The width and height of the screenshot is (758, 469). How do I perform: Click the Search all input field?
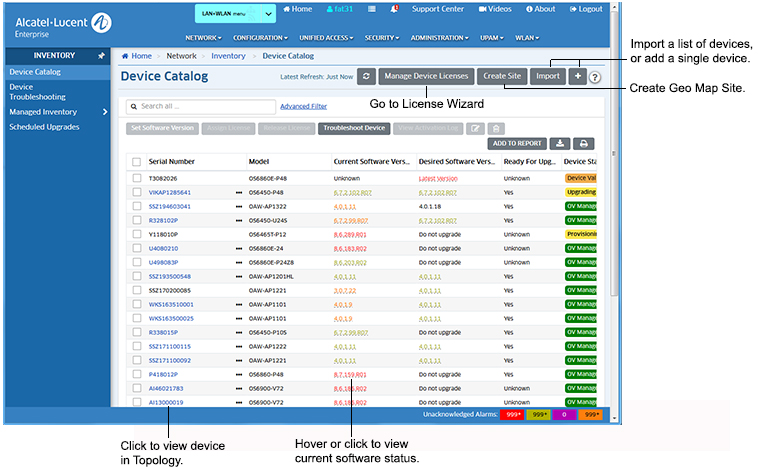[x=201, y=106]
